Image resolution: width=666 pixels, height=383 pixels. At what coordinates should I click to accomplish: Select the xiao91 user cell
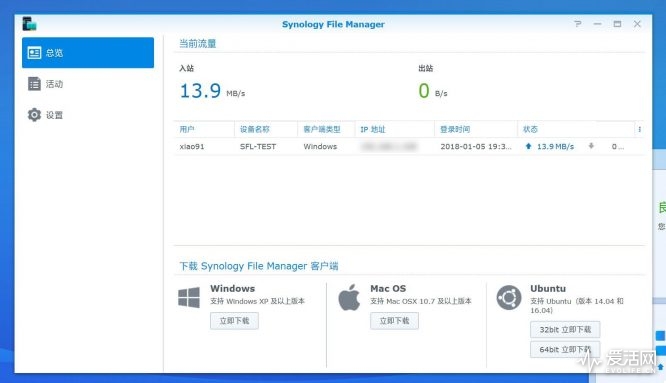point(192,146)
